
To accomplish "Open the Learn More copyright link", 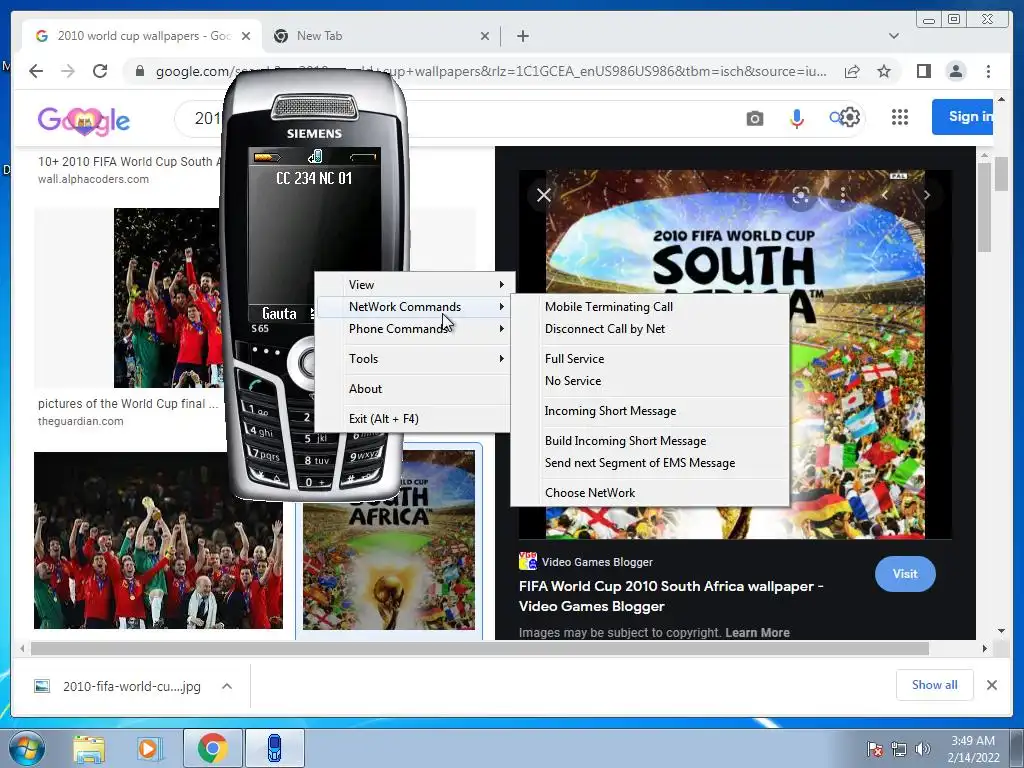I will point(757,632).
